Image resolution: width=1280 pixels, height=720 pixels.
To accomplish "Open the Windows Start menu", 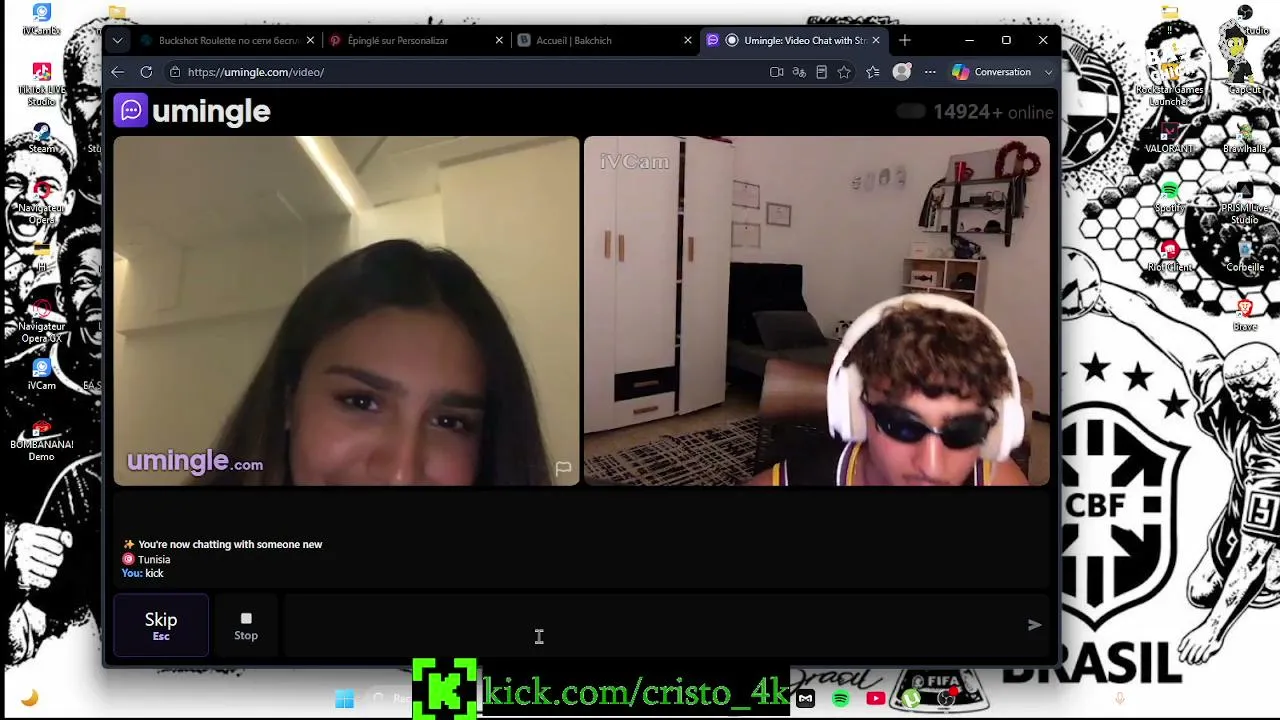I will (344, 699).
